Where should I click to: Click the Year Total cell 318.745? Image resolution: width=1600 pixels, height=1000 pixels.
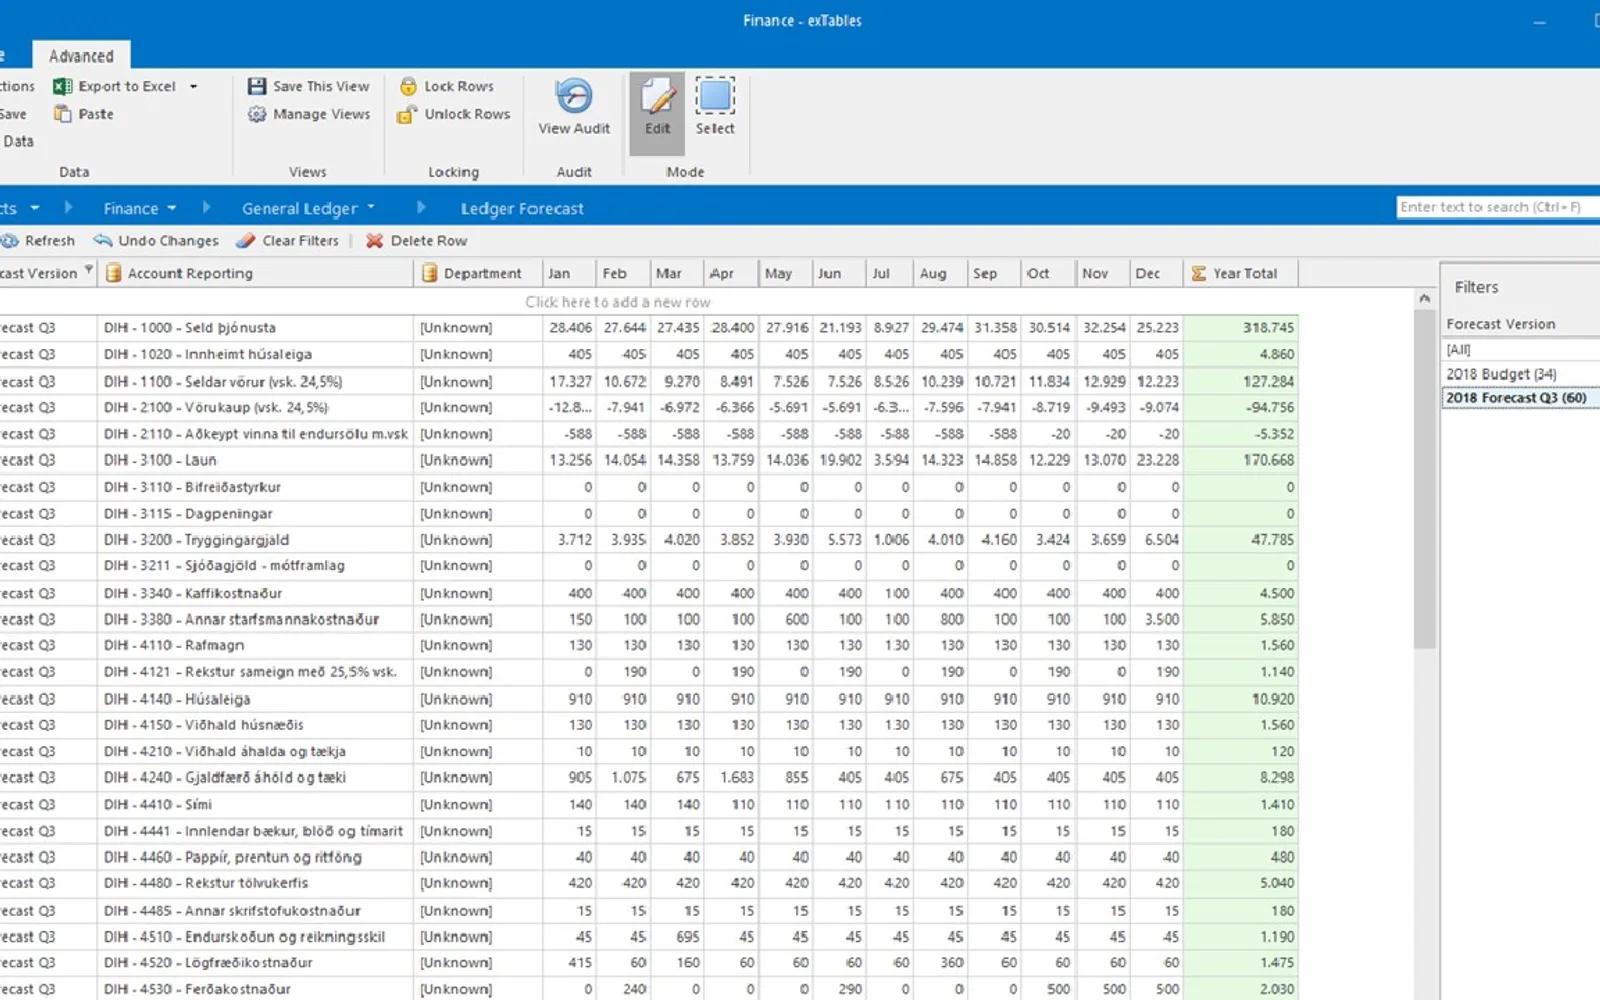point(1241,328)
